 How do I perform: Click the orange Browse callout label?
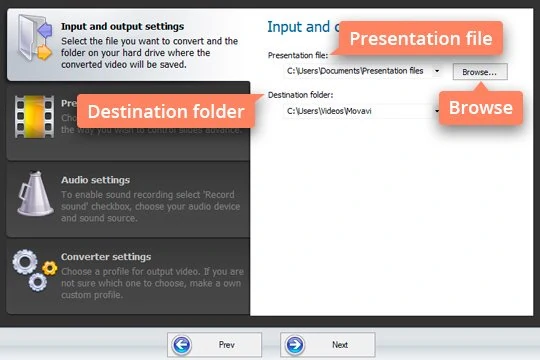(x=481, y=107)
